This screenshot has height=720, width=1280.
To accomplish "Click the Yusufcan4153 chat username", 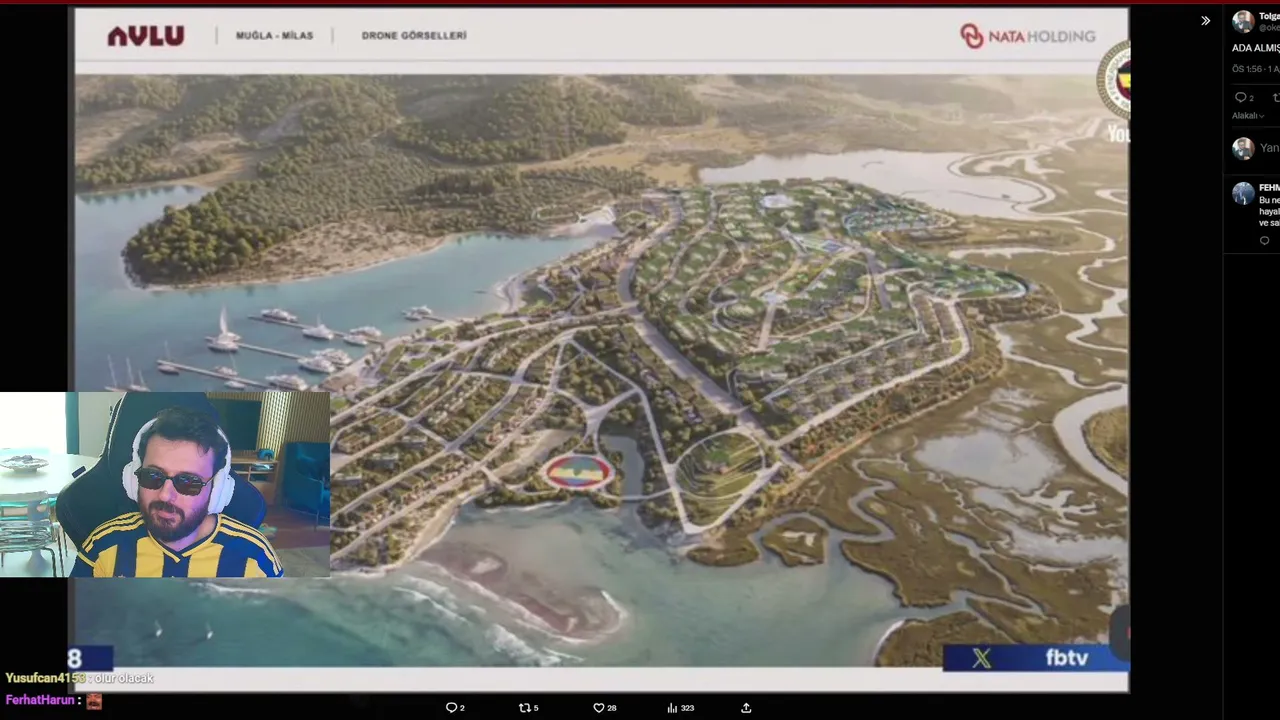I will 45,678.
